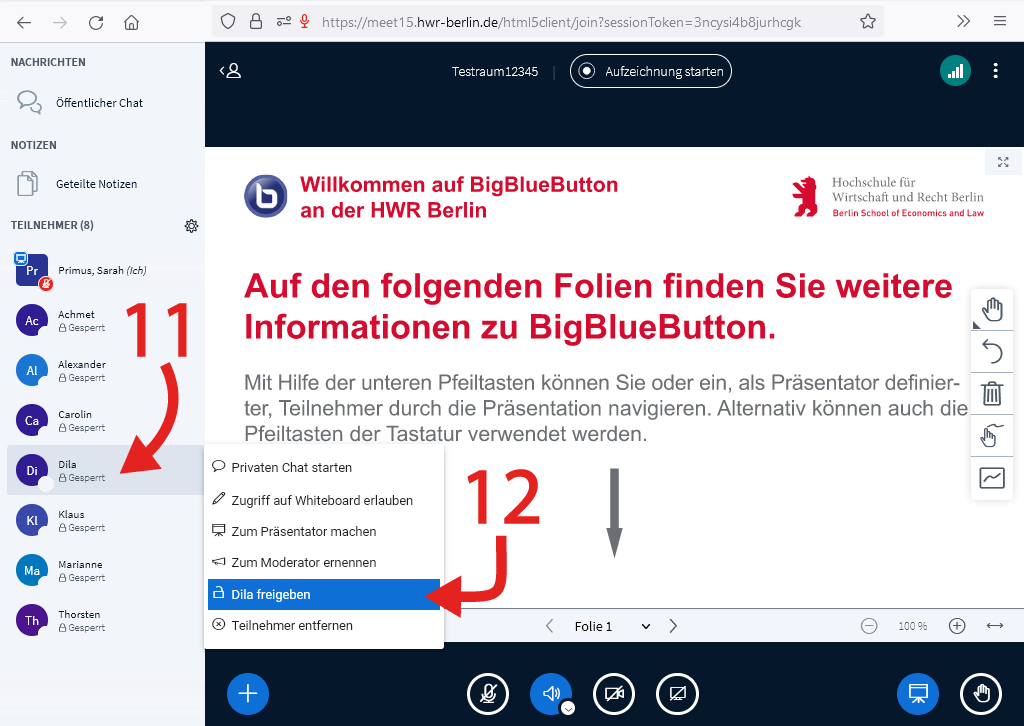Screen dimensions: 1024x726
Task: Share your webcam
Action: tap(614, 694)
